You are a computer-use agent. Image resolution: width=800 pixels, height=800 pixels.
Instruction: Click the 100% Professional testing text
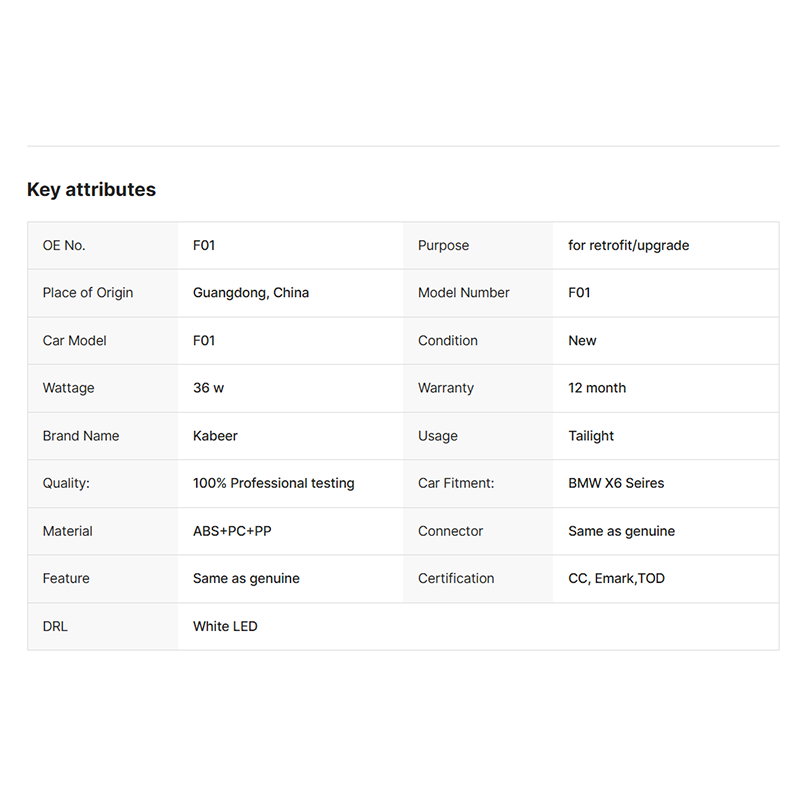273,483
